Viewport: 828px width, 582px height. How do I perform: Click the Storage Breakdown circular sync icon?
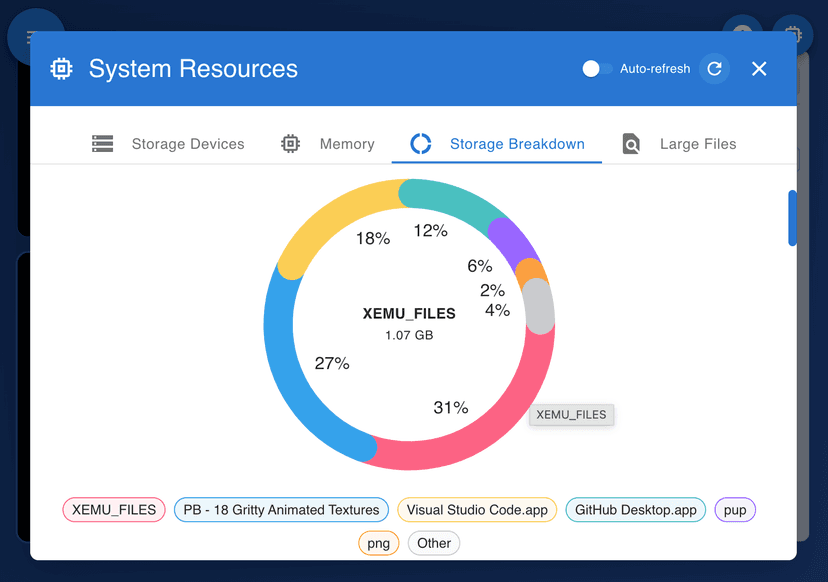tap(419, 144)
